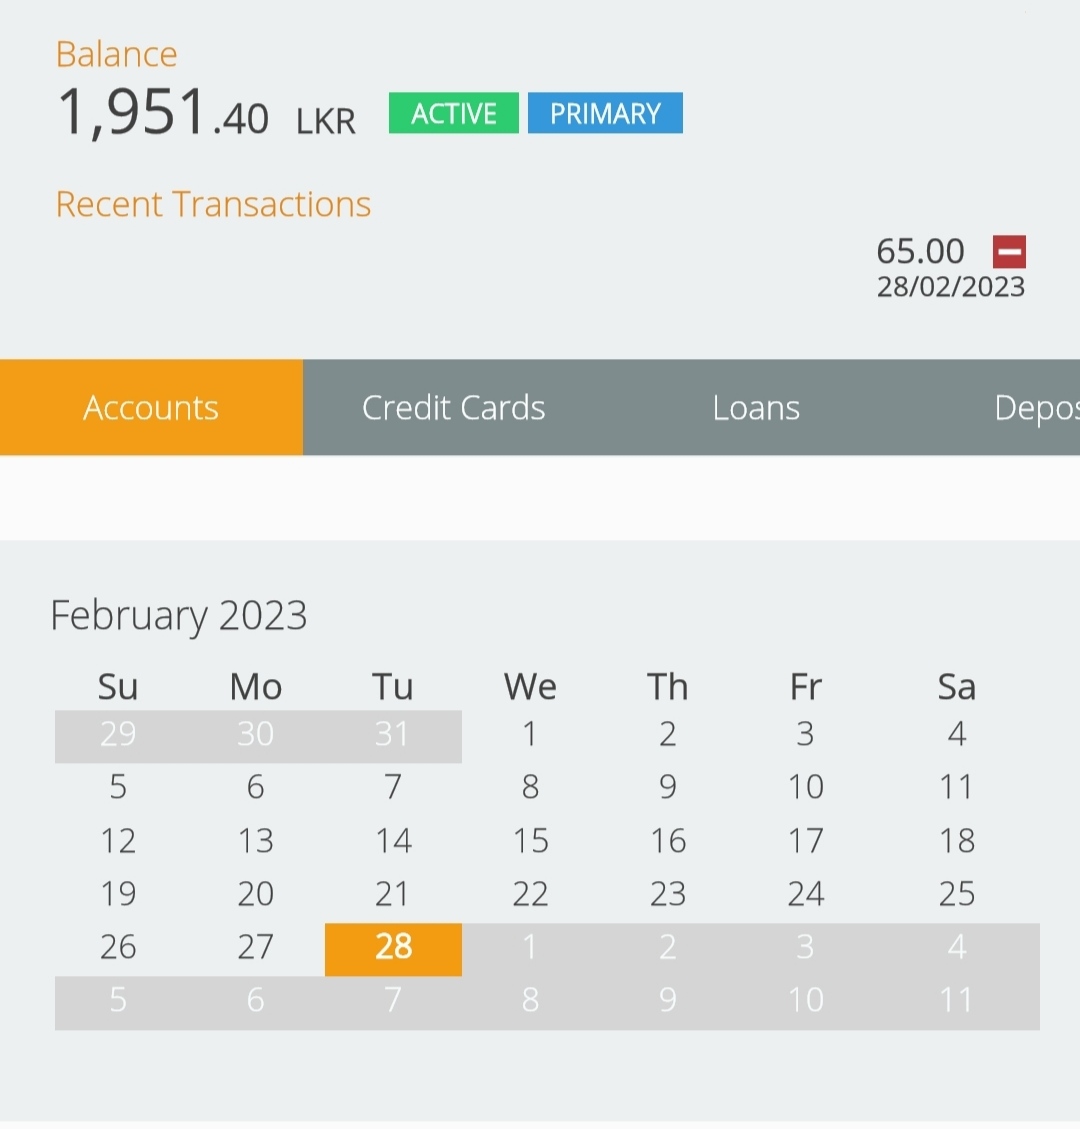
Task: Select February 22 in the calendar
Action: [x=530, y=894]
